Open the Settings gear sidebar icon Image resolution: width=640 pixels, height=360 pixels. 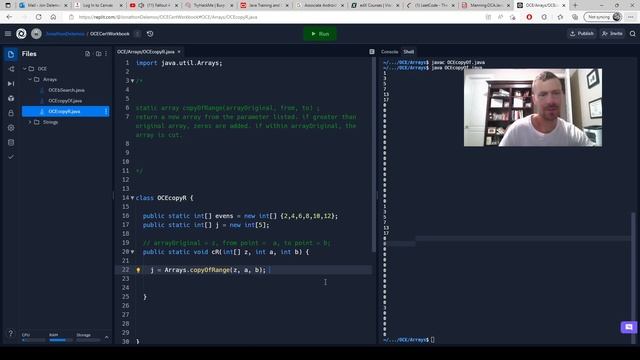[11, 128]
